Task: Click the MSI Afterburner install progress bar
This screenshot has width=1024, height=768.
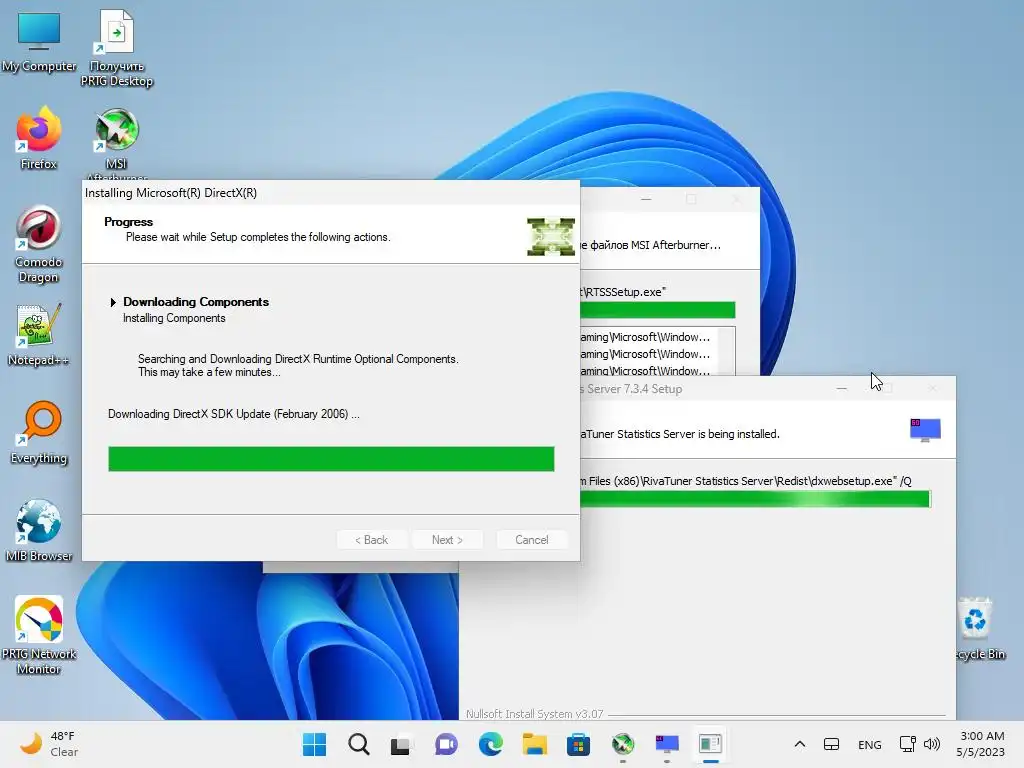Action: coord(657,310)
